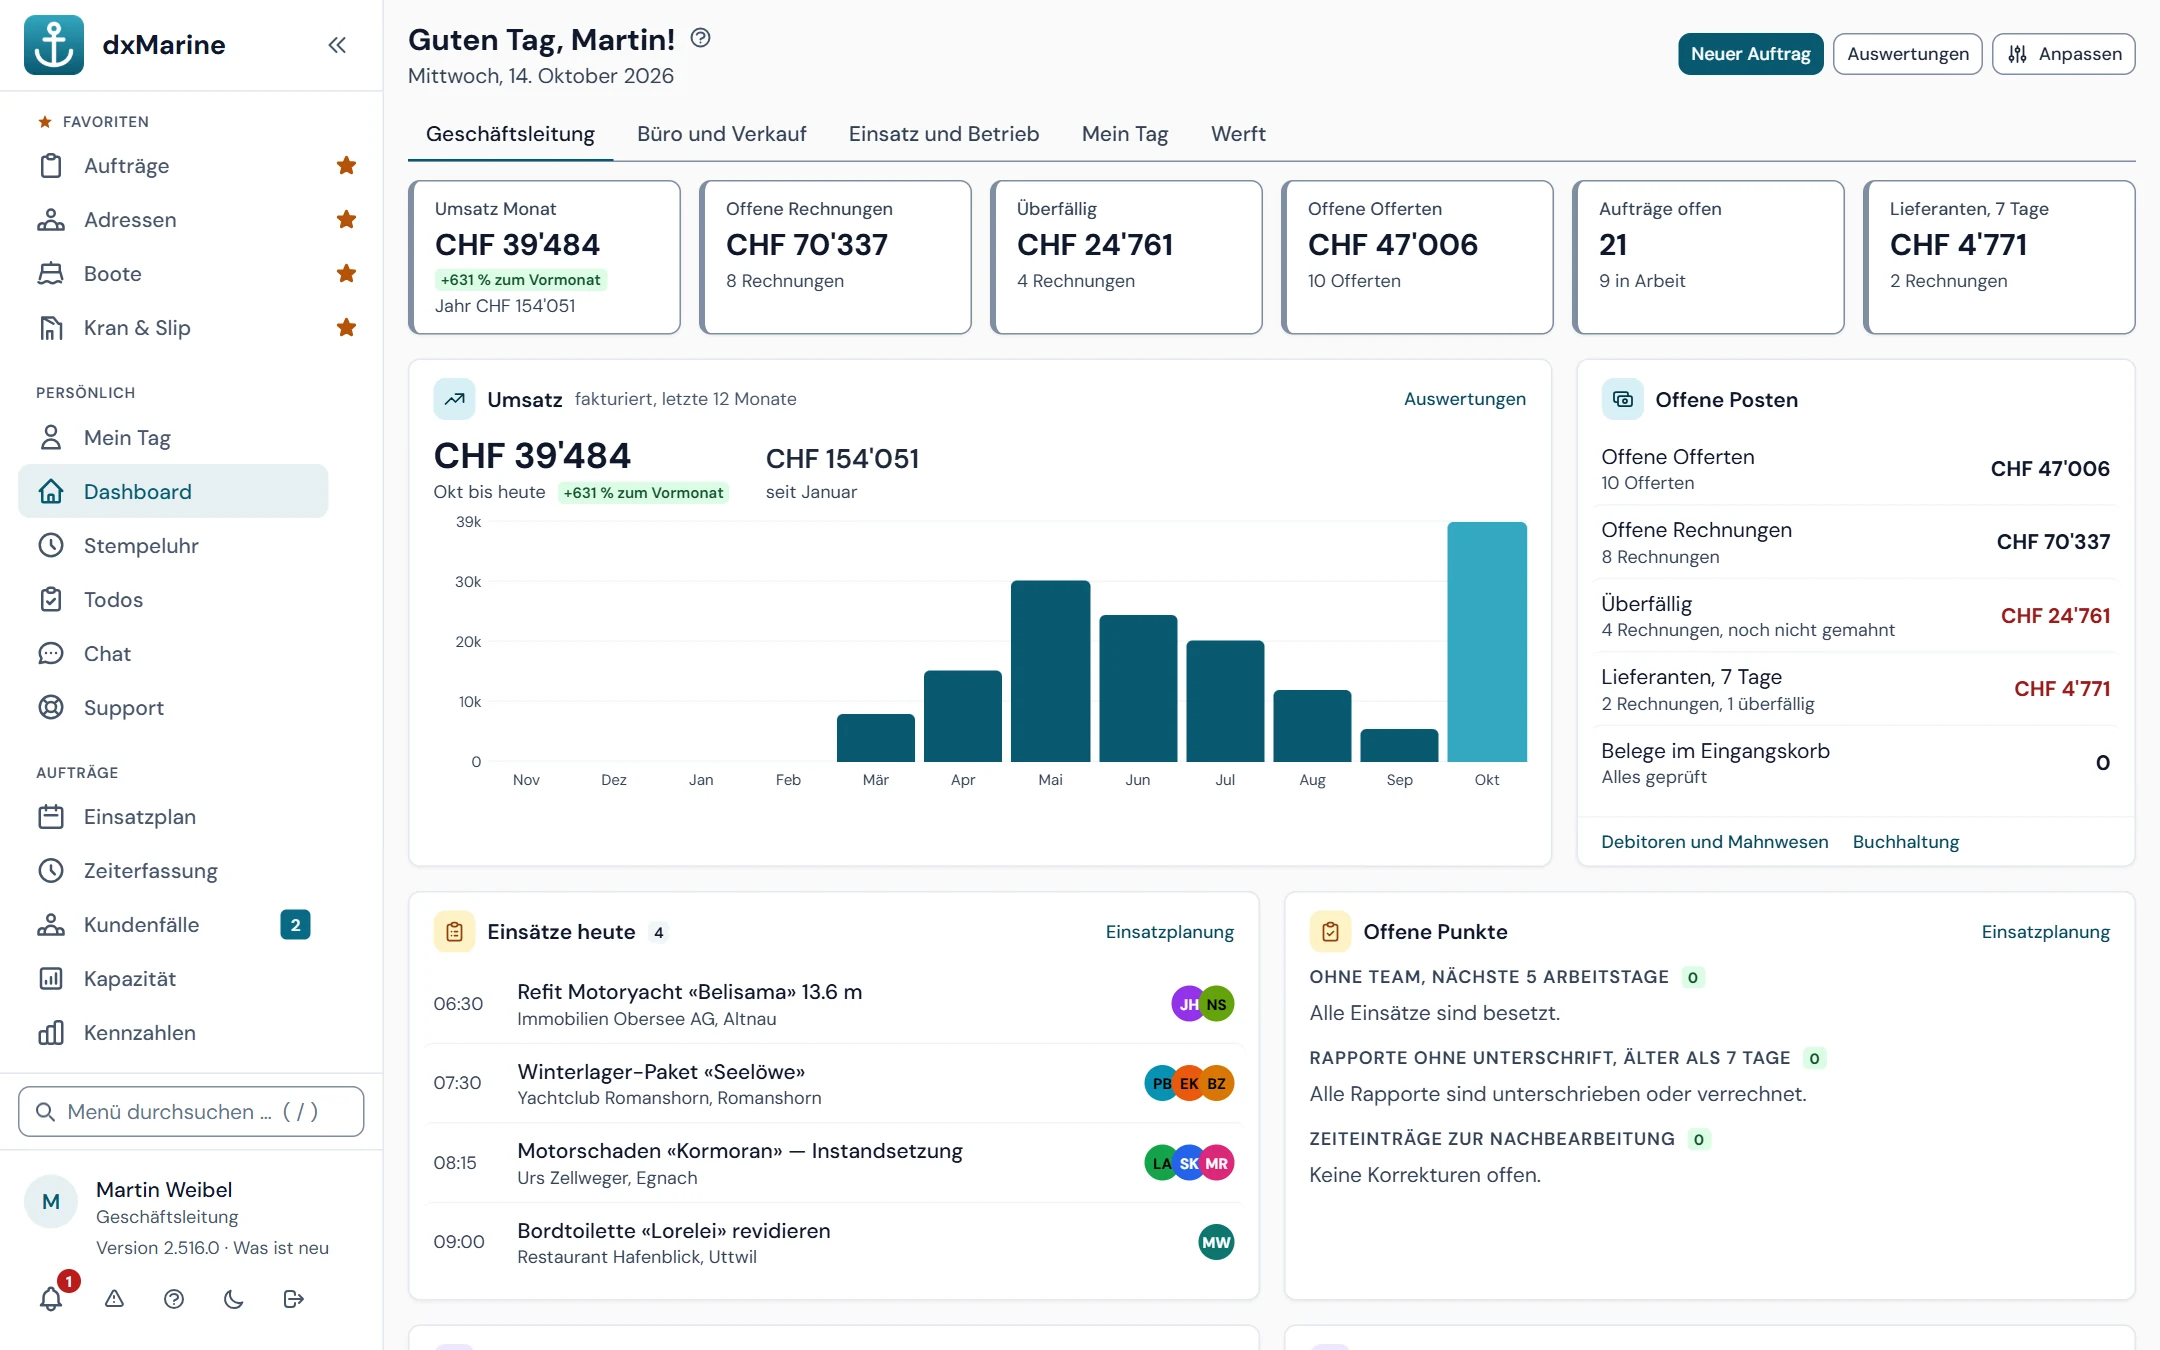Open Einsatzplanung link in Einsätze heute
Image resolution: width=2160 pixels, height=1350 pixels.
(x=1169, y=932)
